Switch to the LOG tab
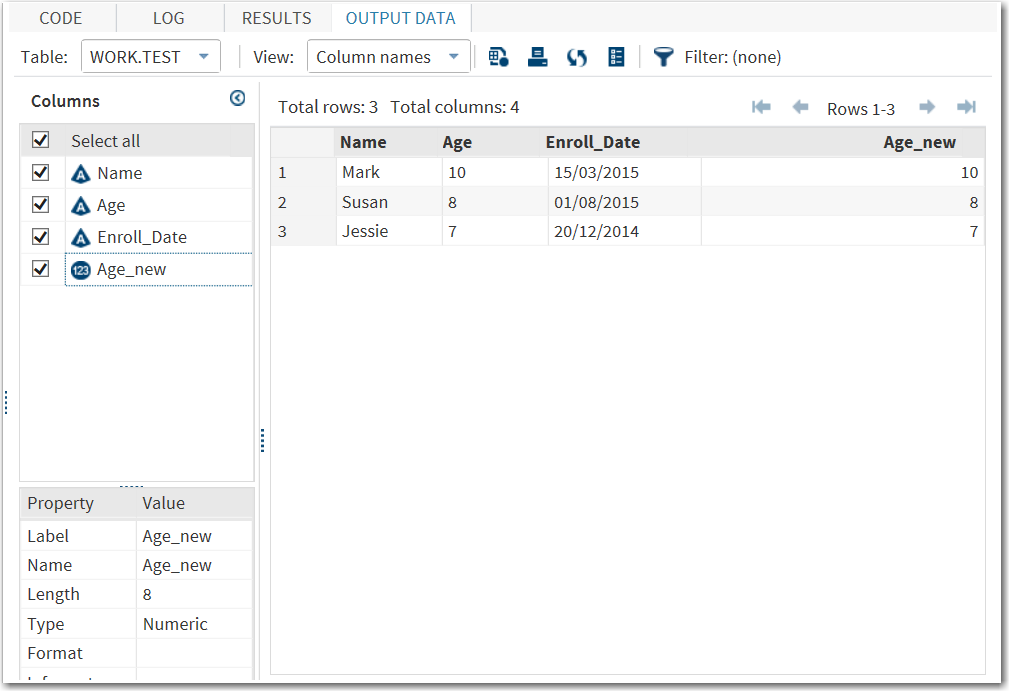Screen dimensions: 1009x691 [168, 17]
